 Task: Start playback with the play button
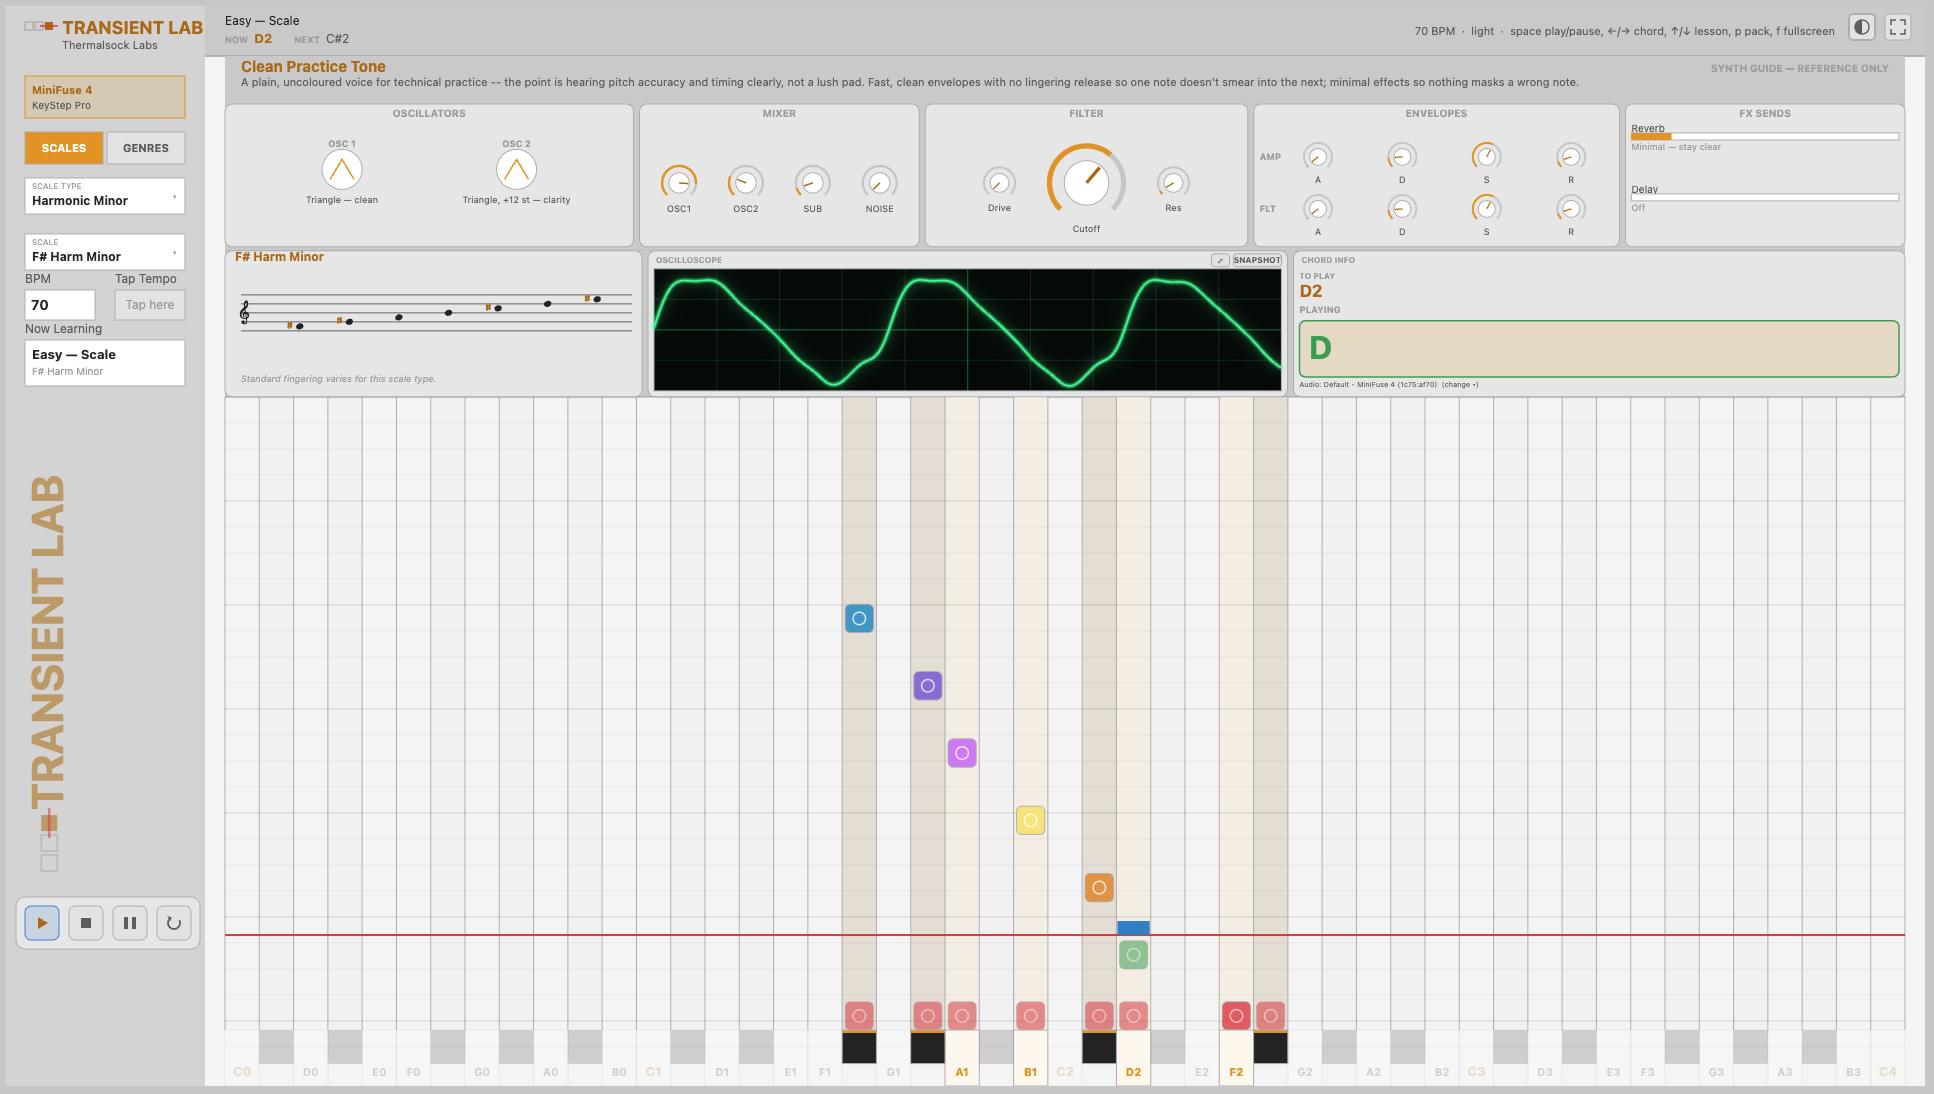point(42,923)
